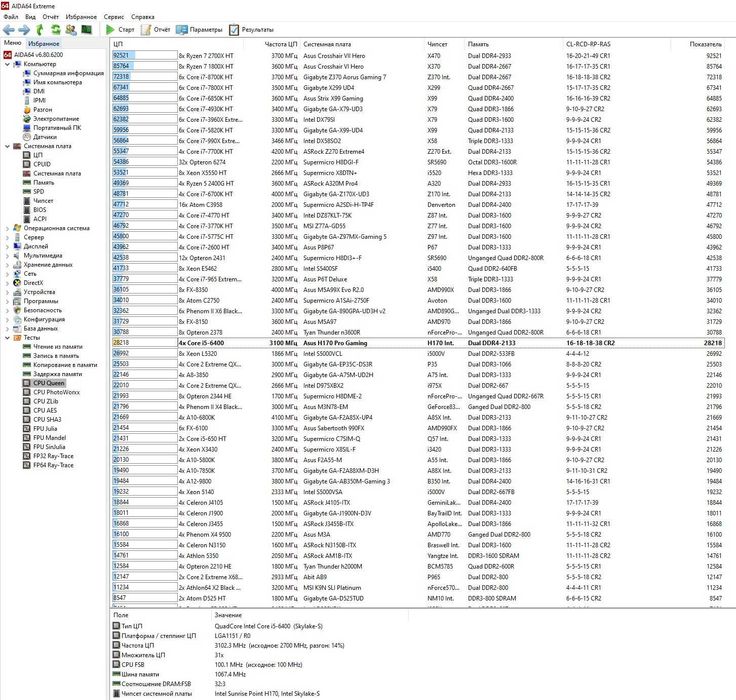Select the FP32 Ray-Trace test
This screenshot has width=736, height=700.
54,456
